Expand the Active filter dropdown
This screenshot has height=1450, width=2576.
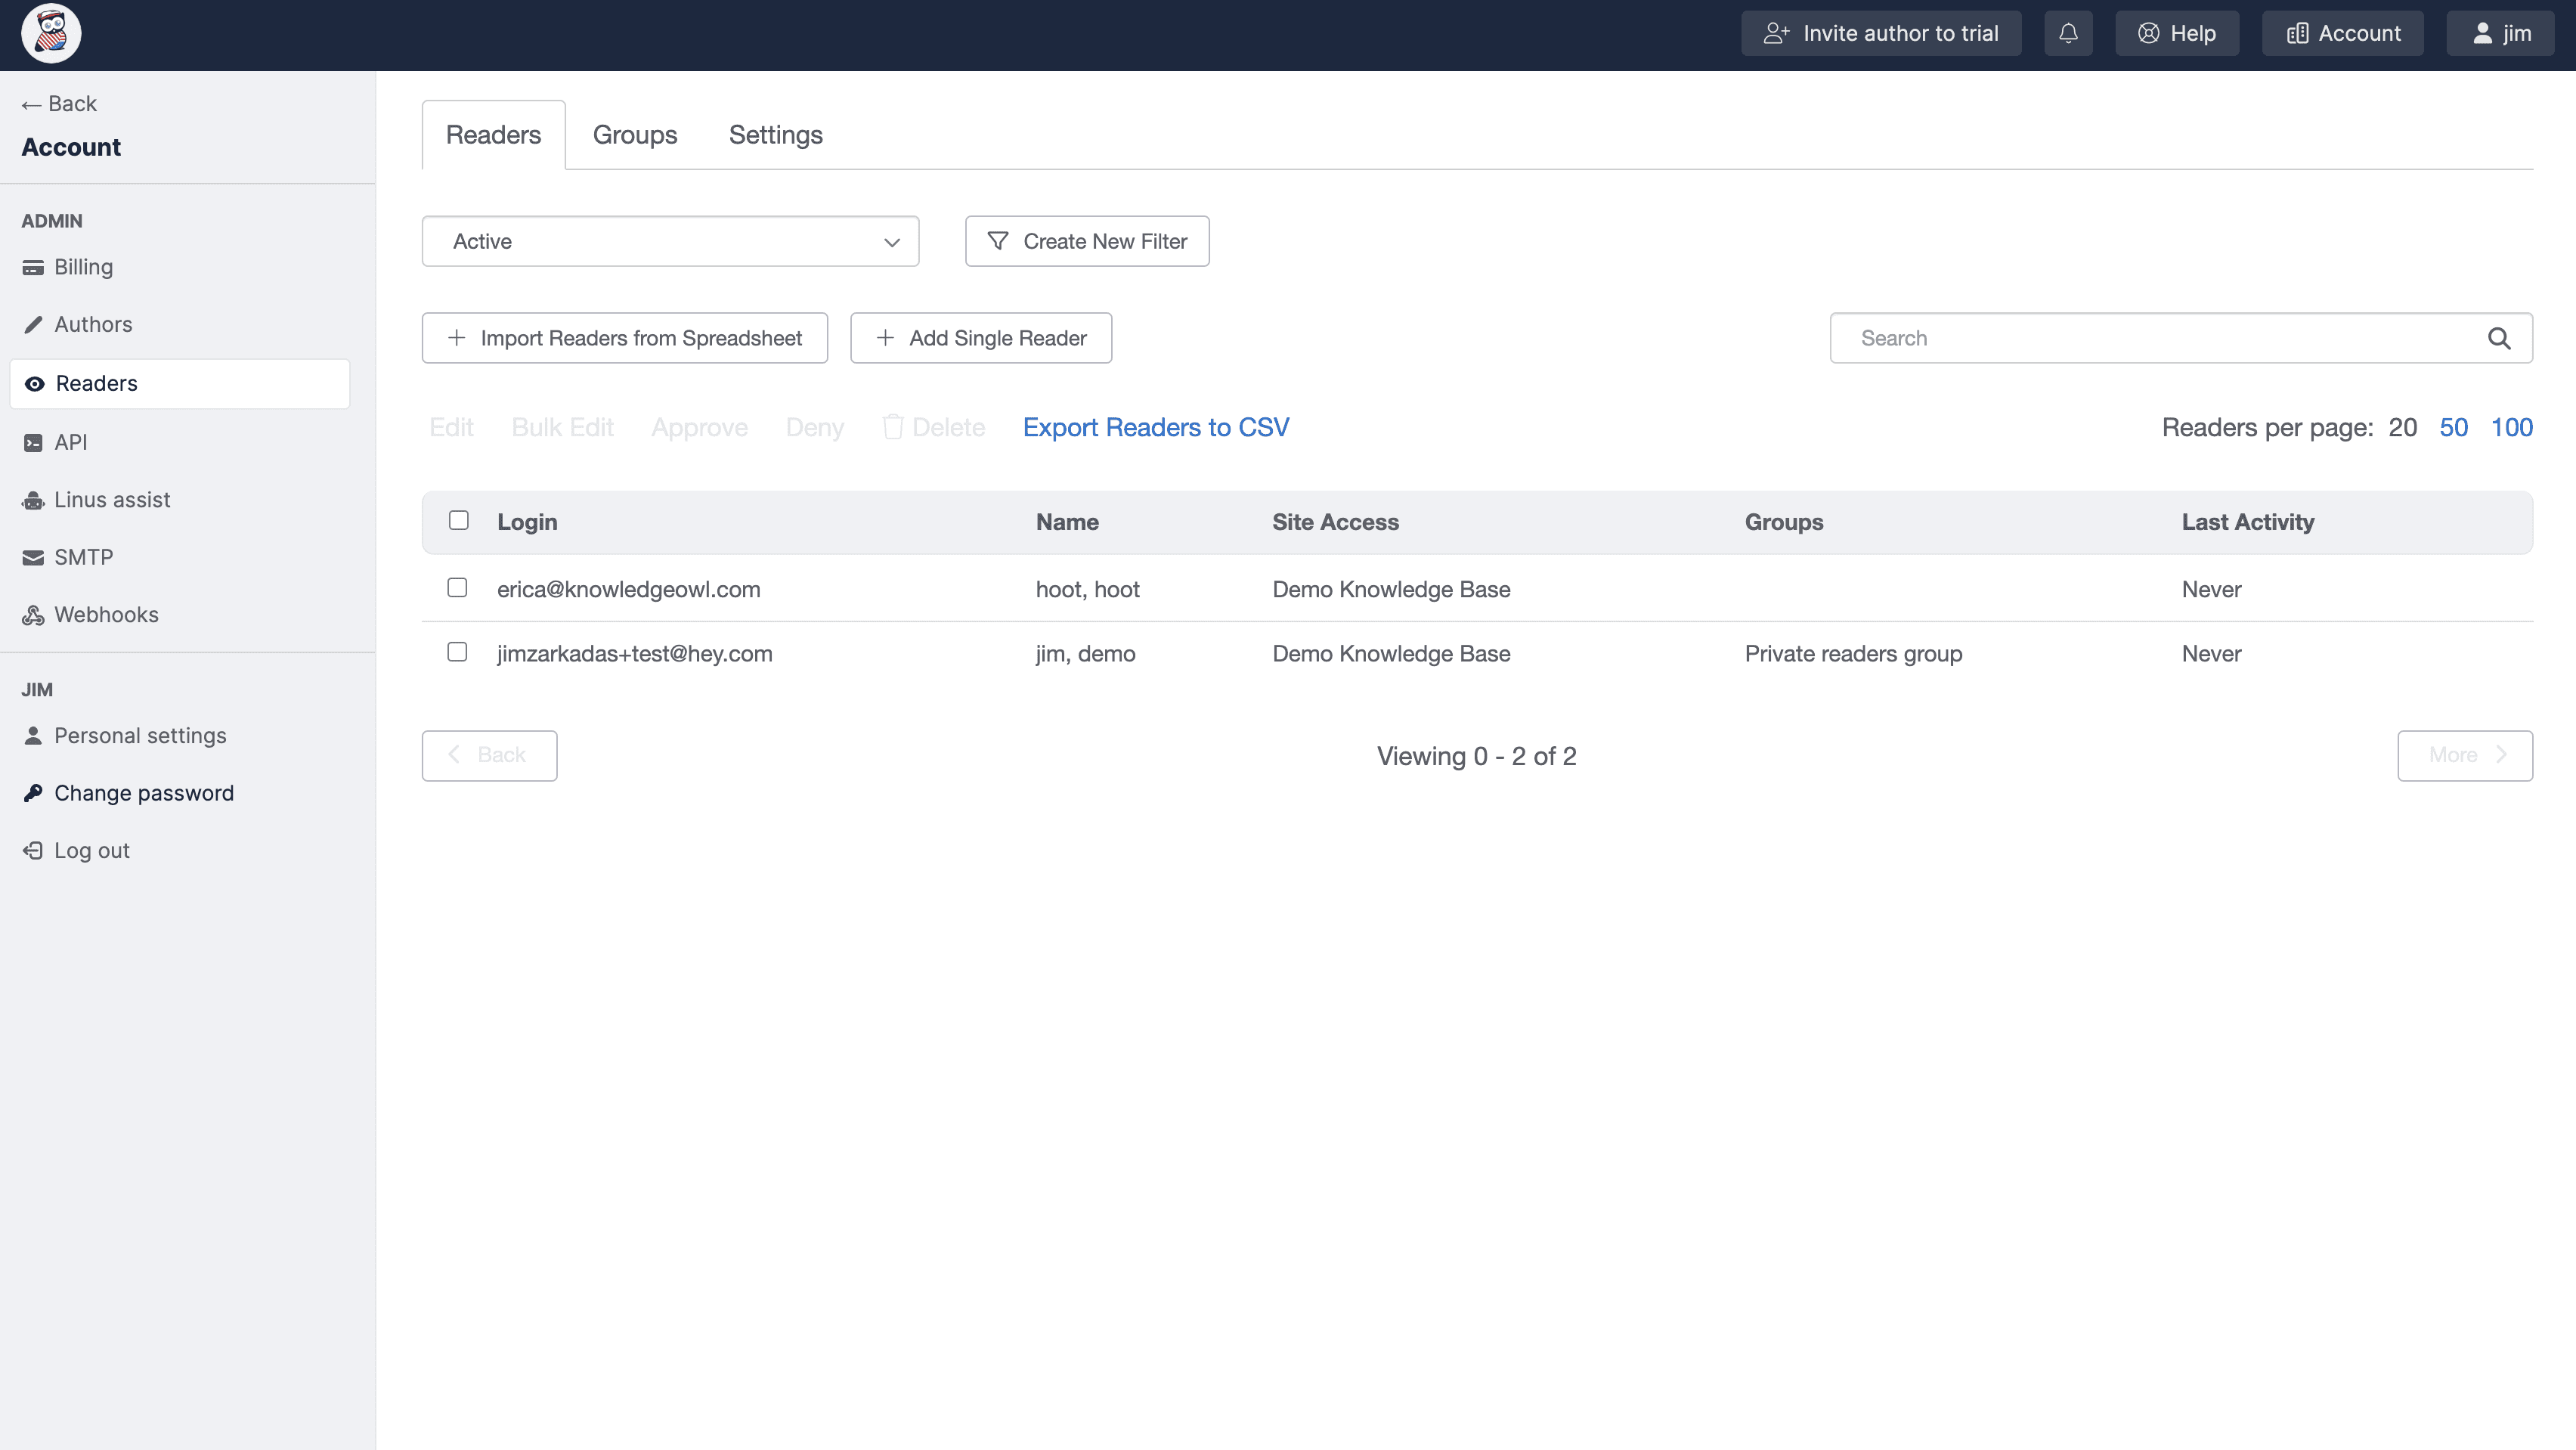(670, 241)
